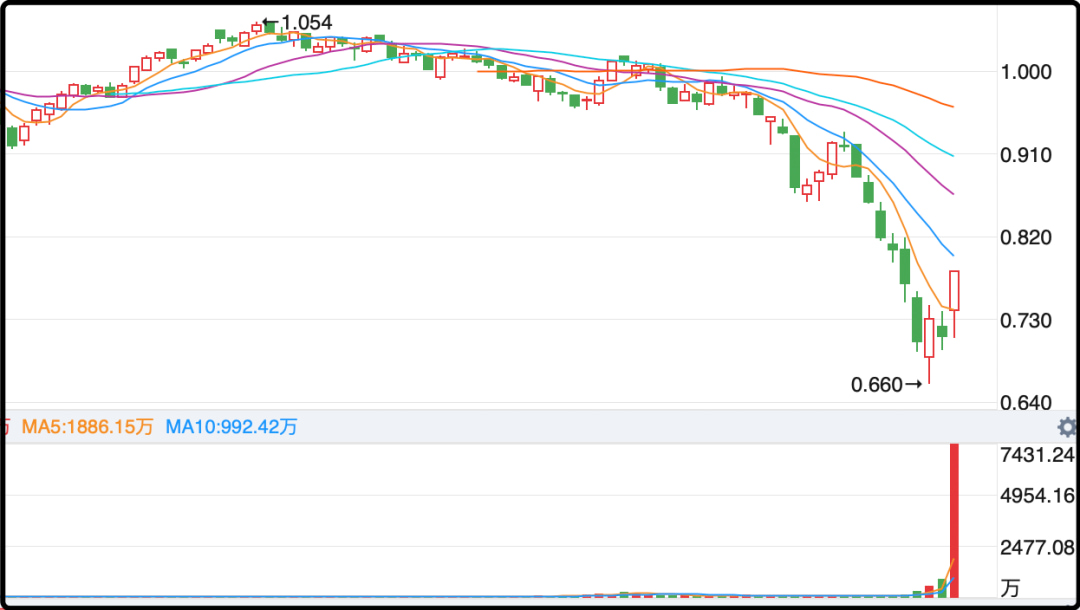Click the 7431.24 volume axis label

[1037, 454]
